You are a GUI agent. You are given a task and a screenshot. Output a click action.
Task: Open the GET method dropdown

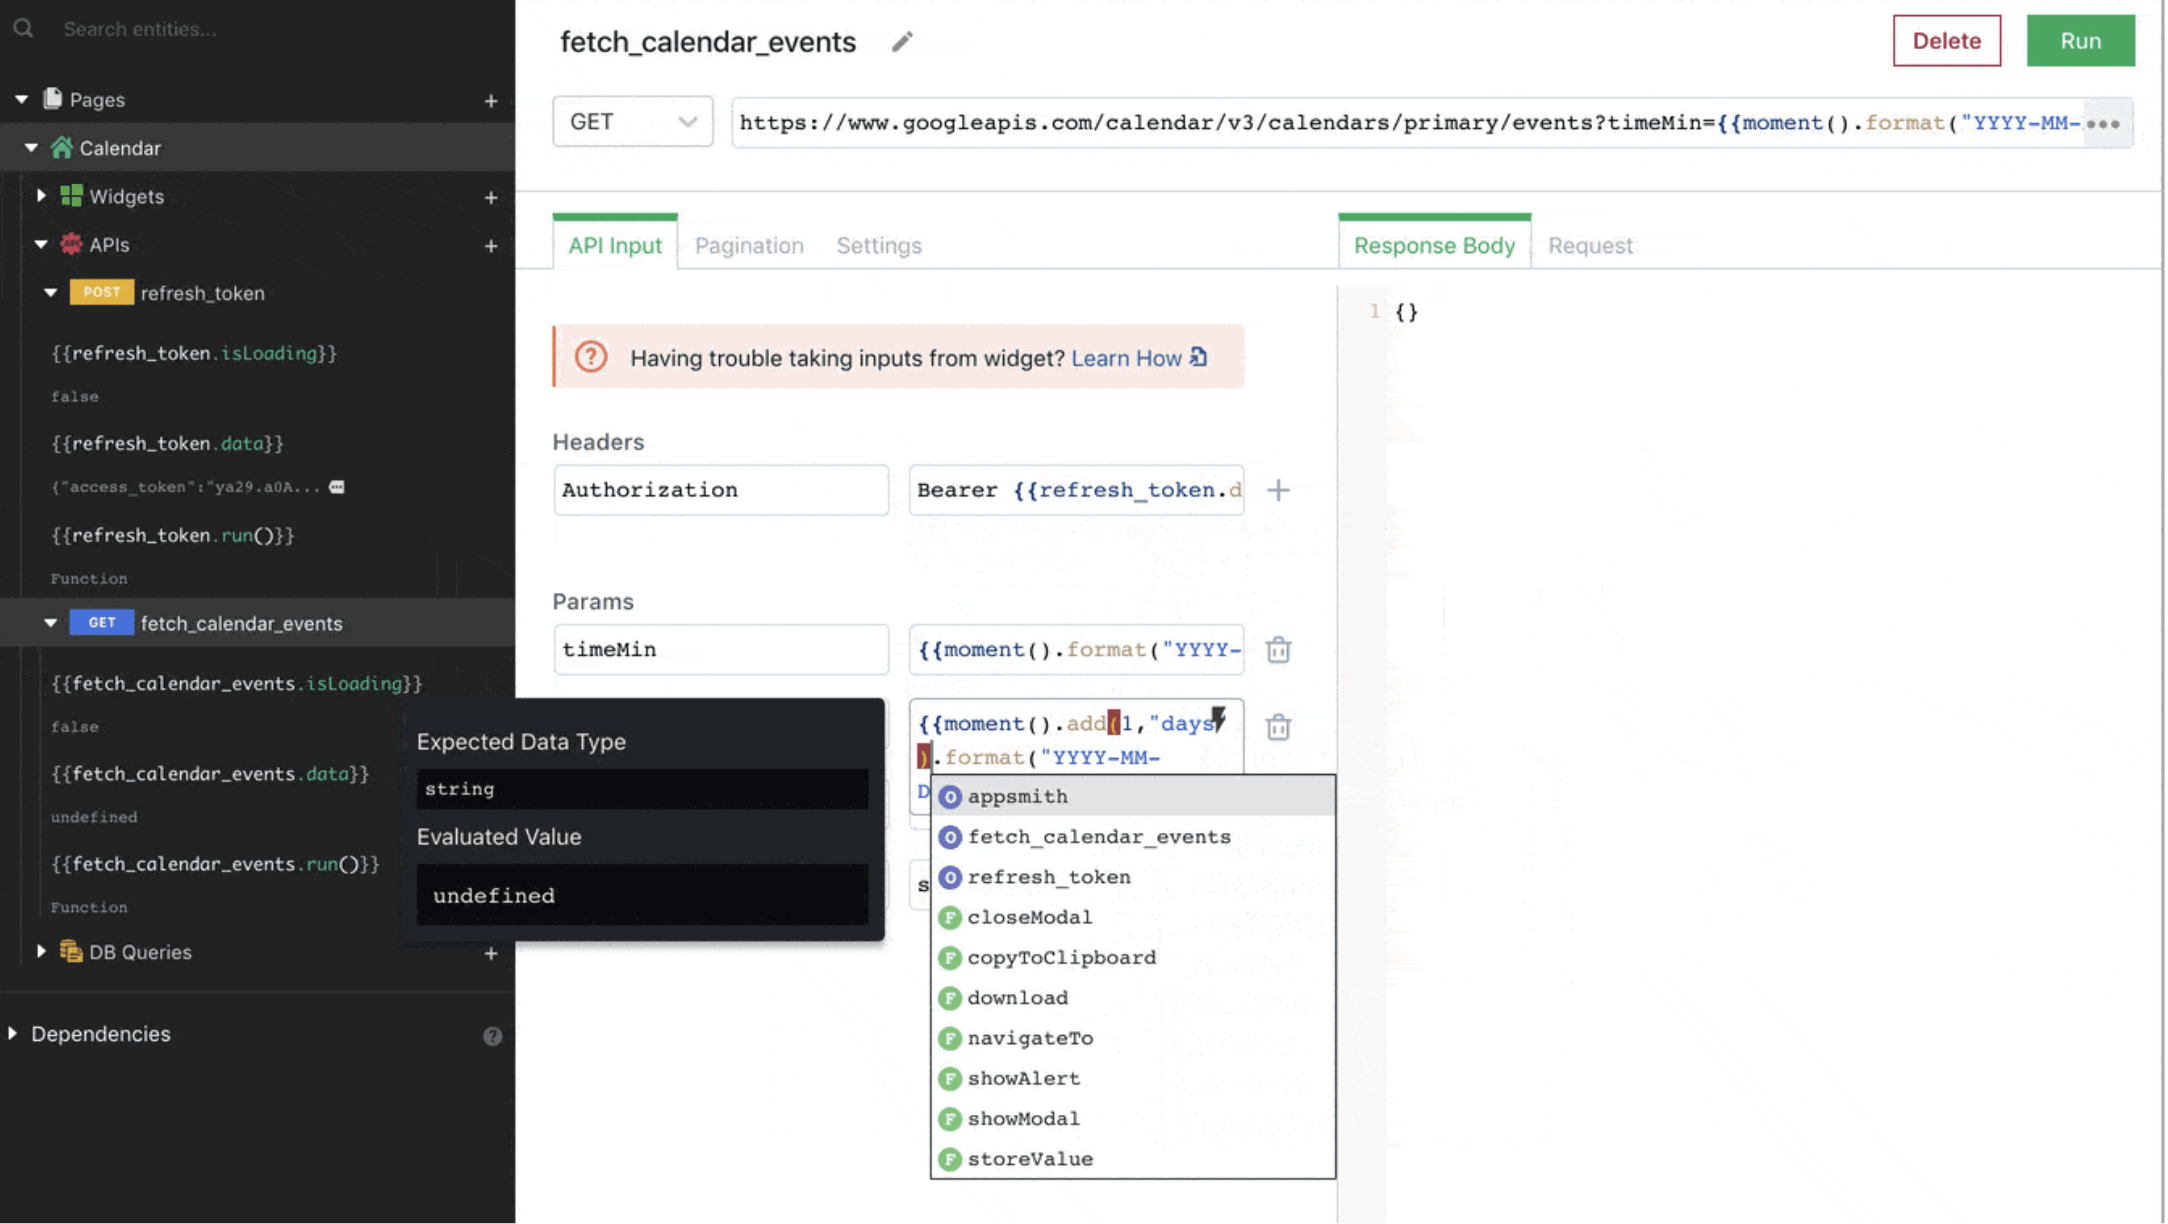coord(632,122)
